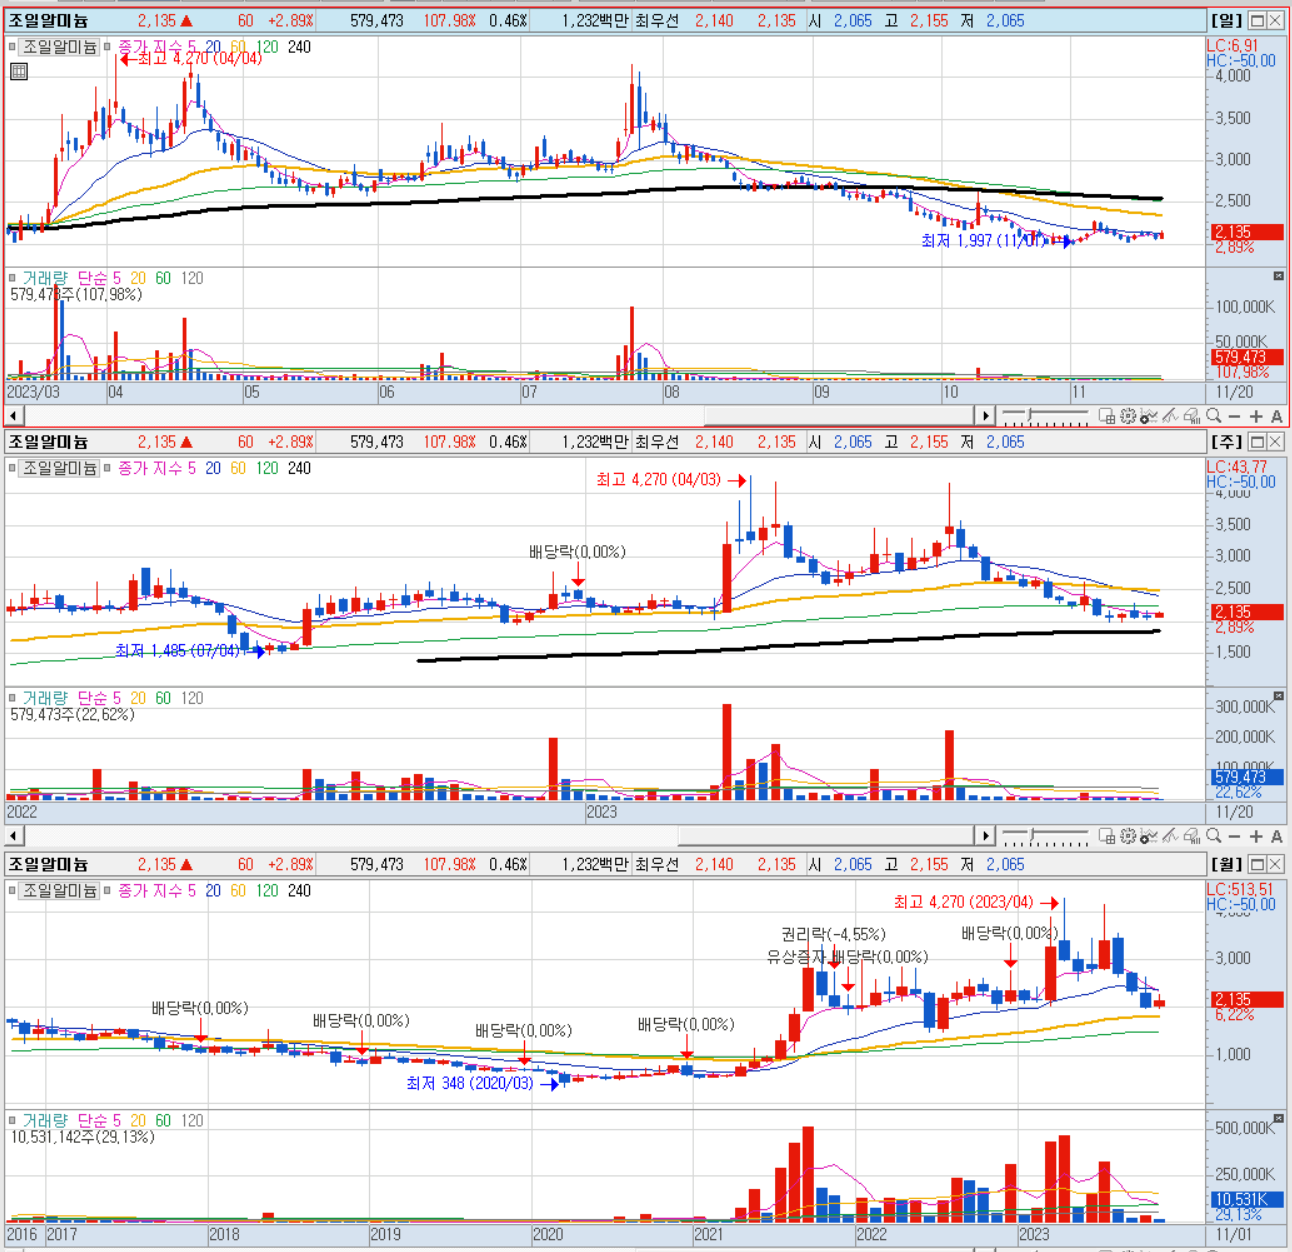The image size is (1292, 1252).
Task: Click the 'A' auto-scale icon in weekly chart toolbar
Action: coord(1277,837)
